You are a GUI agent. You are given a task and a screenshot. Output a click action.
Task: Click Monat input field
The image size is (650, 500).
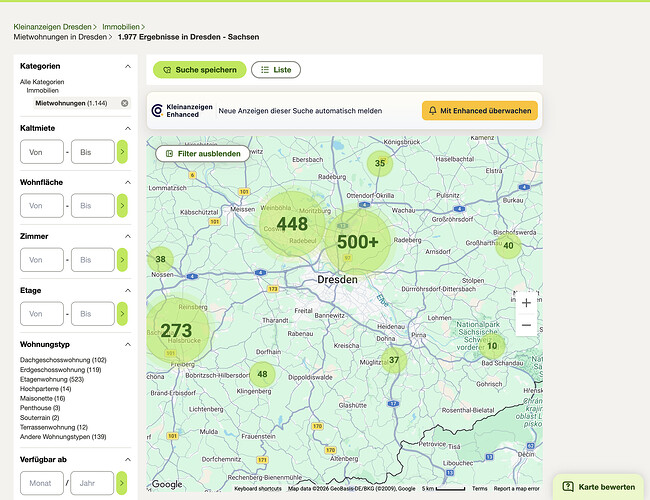[41, 483]
